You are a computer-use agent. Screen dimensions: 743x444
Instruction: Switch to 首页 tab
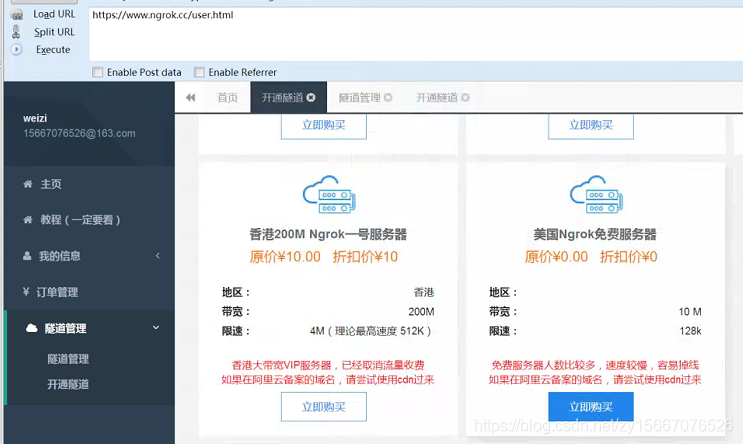click(x=227, y=98)
